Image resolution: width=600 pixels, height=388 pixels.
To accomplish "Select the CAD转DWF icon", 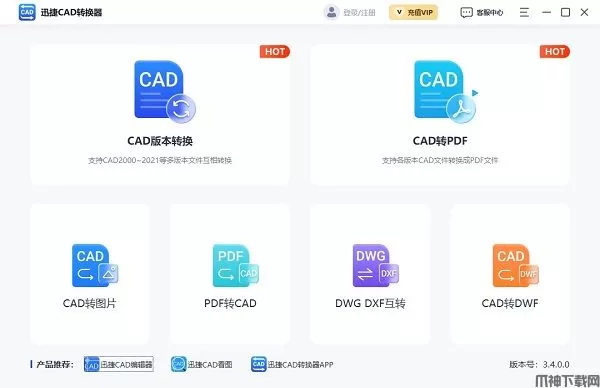I will [x=515, y=266].
